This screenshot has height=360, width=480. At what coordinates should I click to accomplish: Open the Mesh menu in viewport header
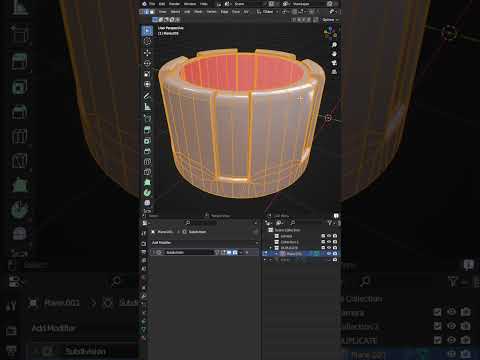point(198,12)
